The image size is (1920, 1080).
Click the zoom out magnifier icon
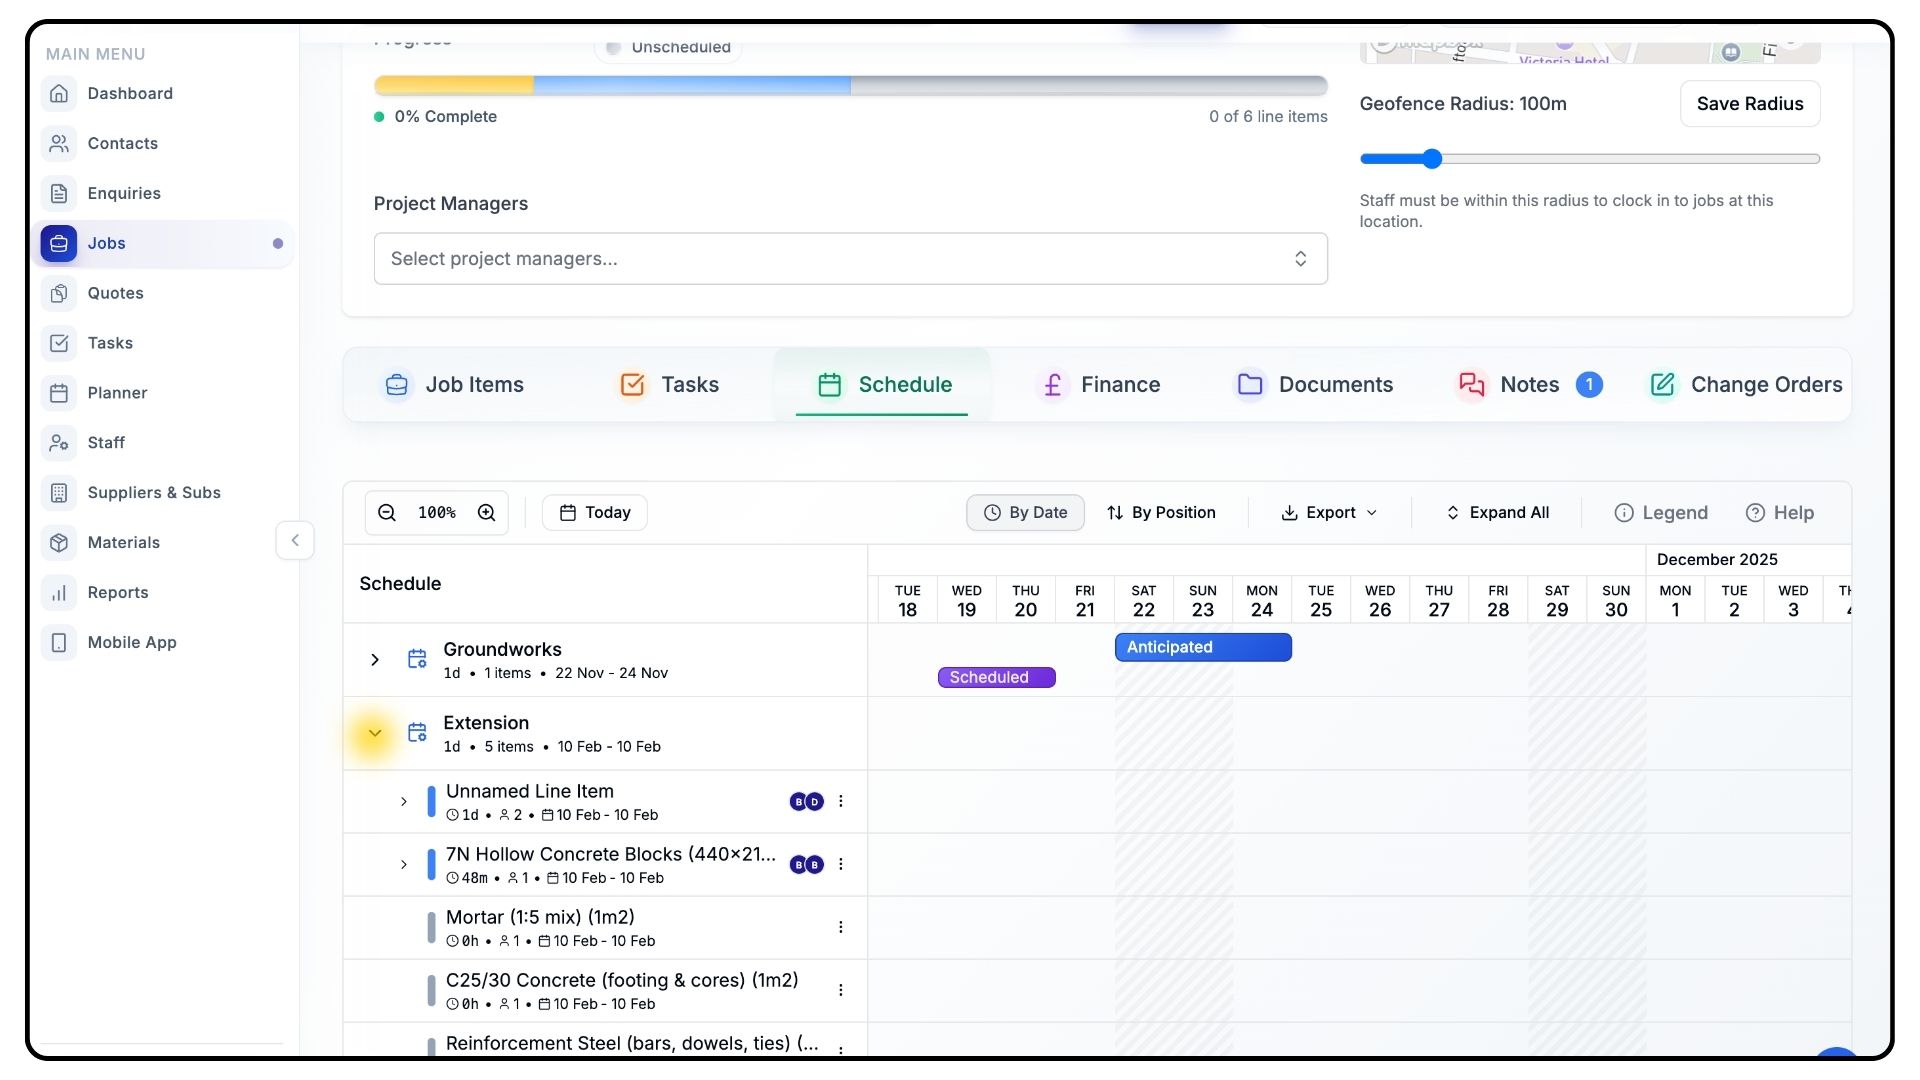[387, 513]
